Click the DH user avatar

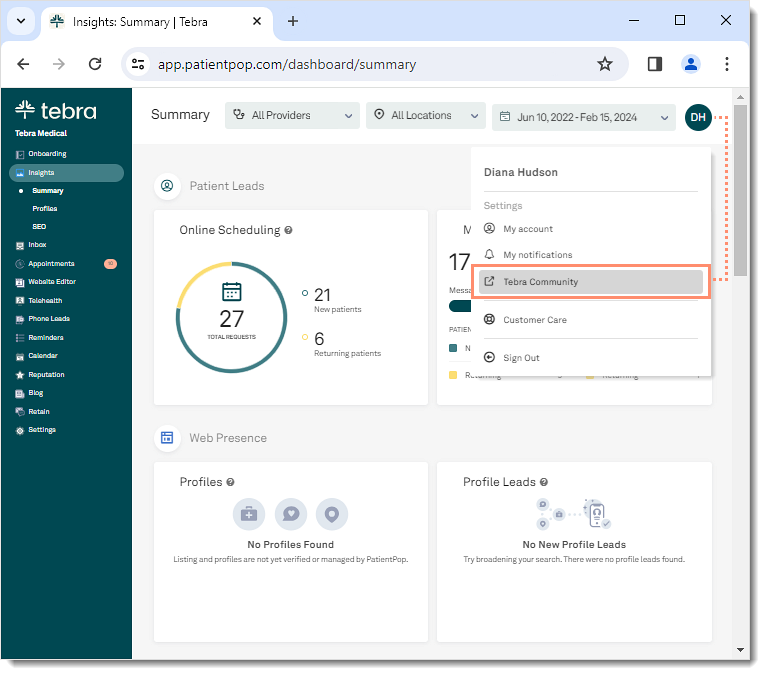[698, 118]
